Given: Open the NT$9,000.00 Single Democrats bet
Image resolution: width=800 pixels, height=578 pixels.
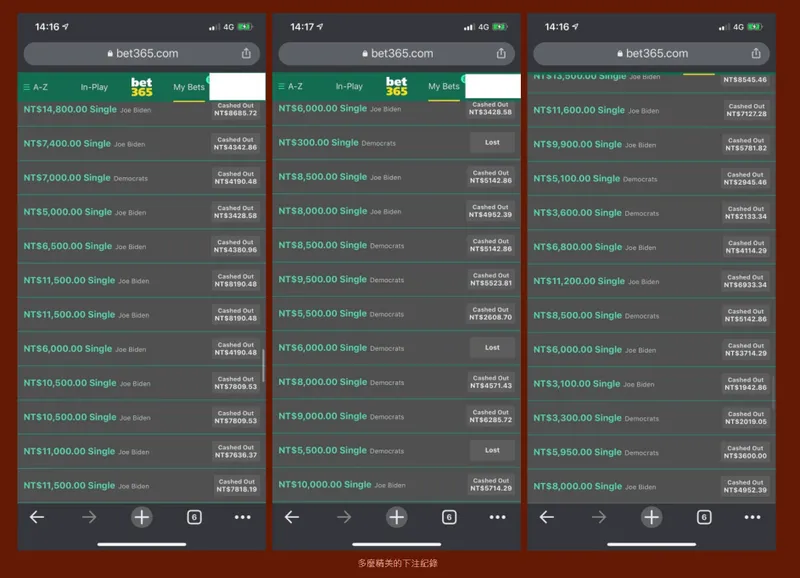Looking at the screenshot, I should [396, 416].
